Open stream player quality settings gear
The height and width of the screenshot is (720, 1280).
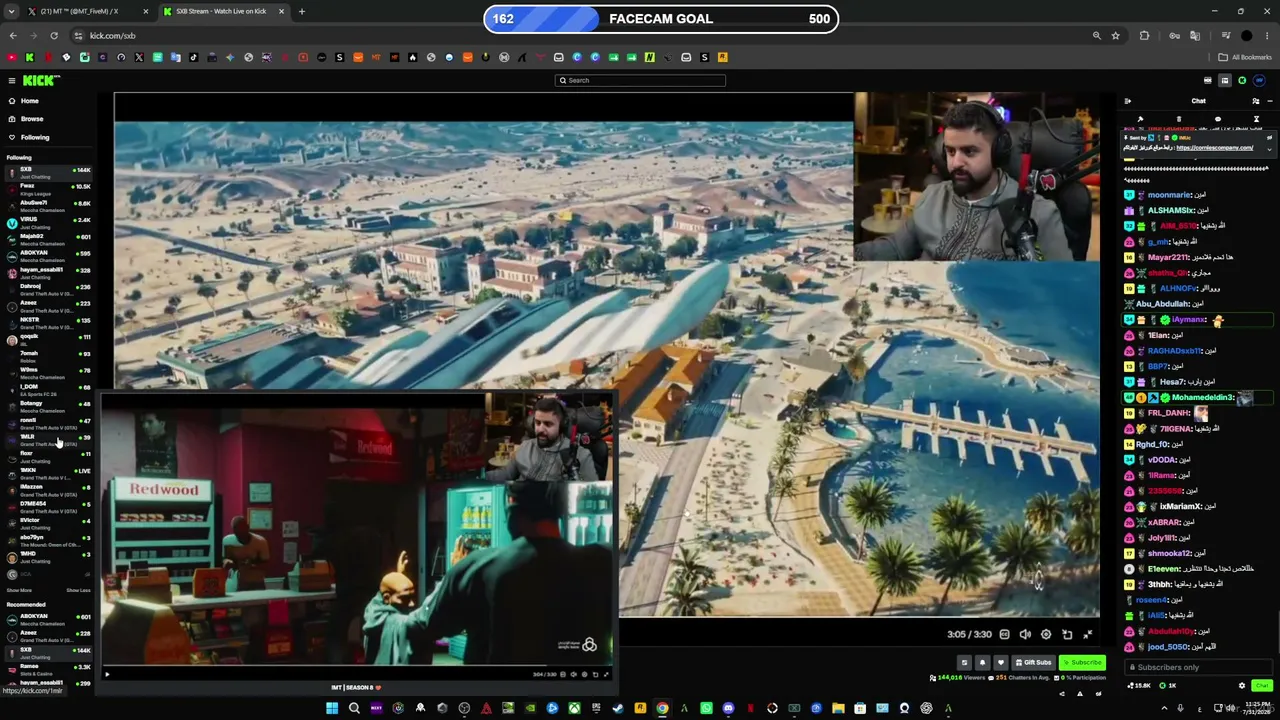1046,634
